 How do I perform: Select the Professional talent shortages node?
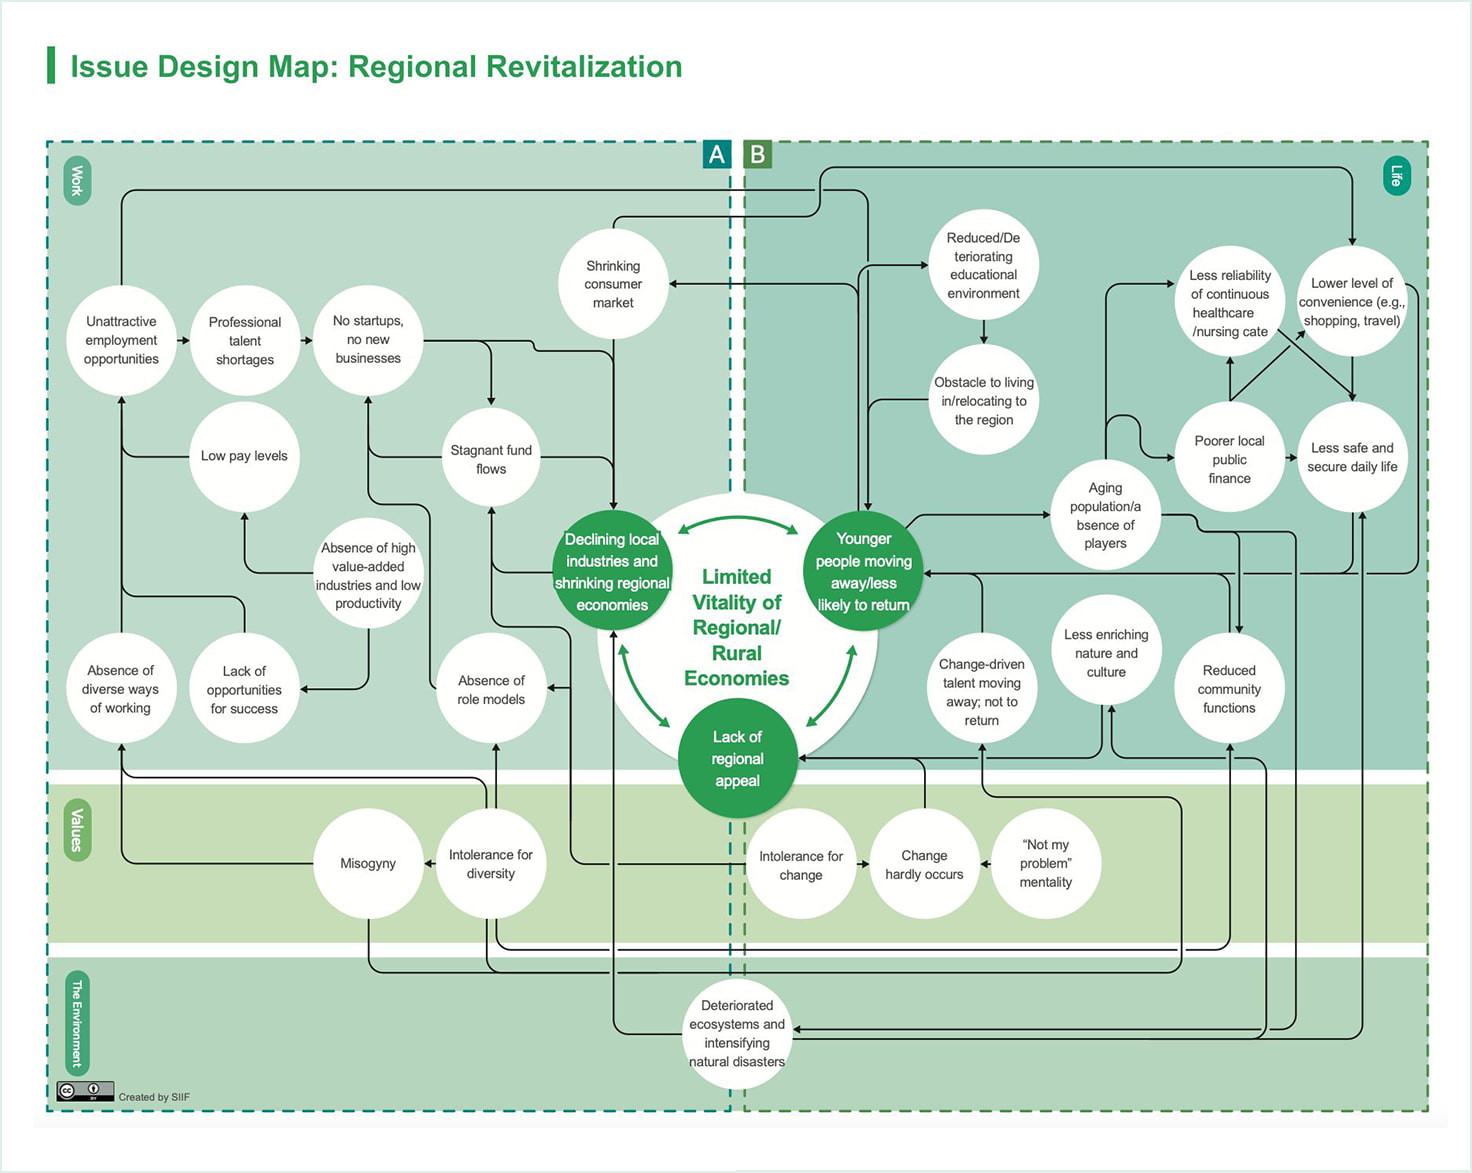(x=245, y=341)
